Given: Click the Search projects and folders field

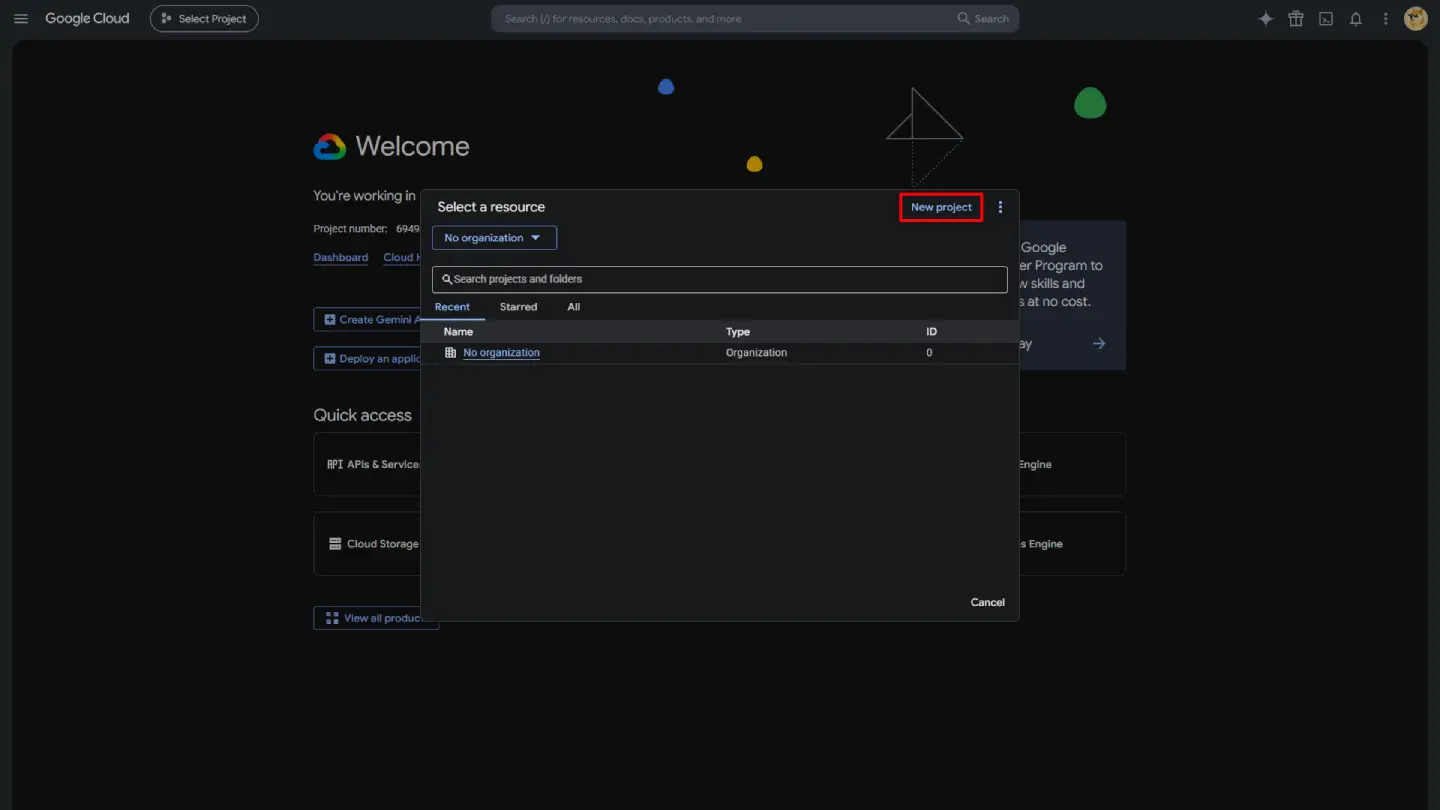Looking at the screenshot, I should pyautogui.click(x=720, y=279).
